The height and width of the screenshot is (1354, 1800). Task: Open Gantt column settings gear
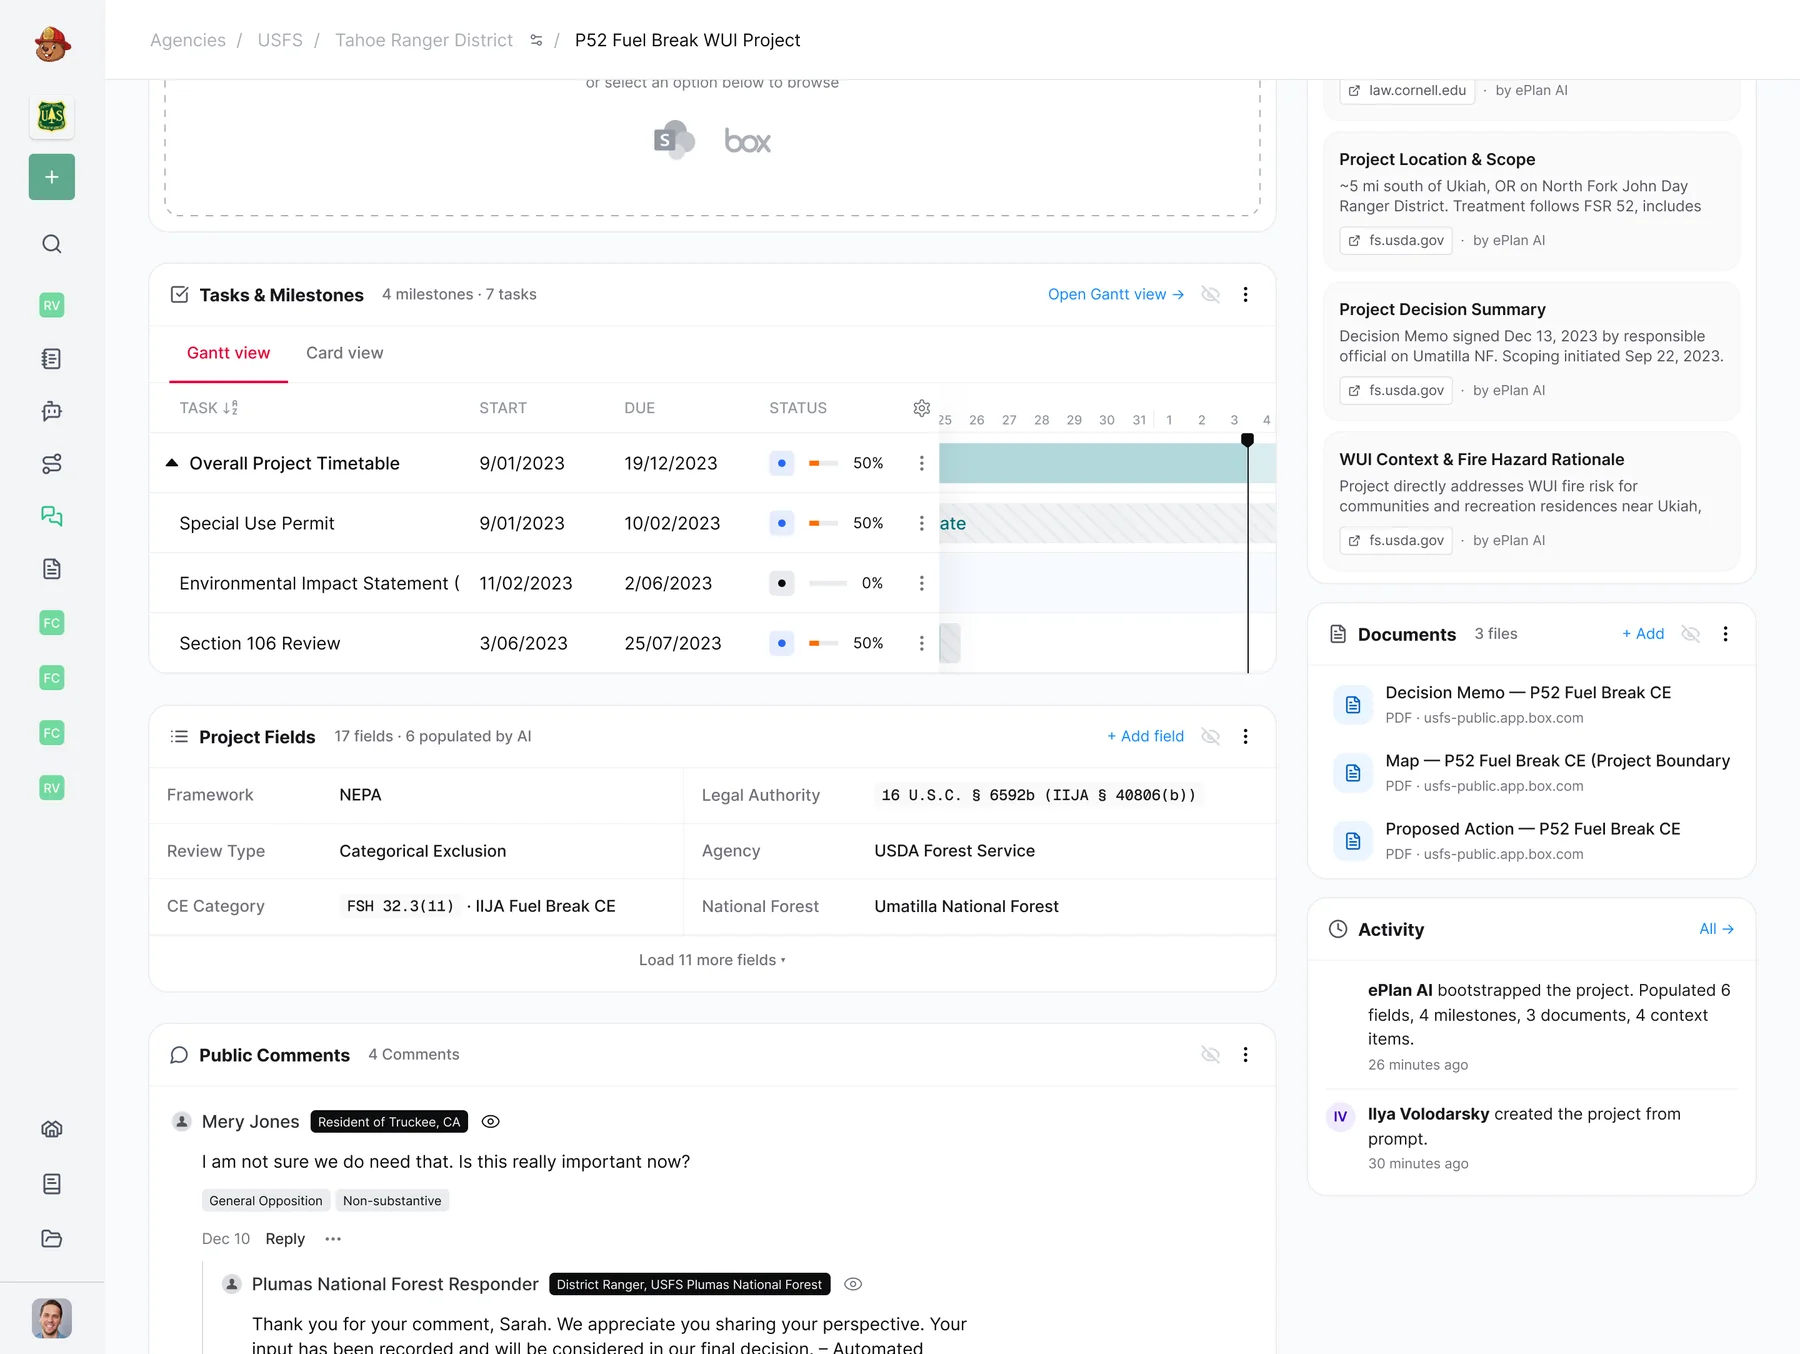tap(922, 408)
